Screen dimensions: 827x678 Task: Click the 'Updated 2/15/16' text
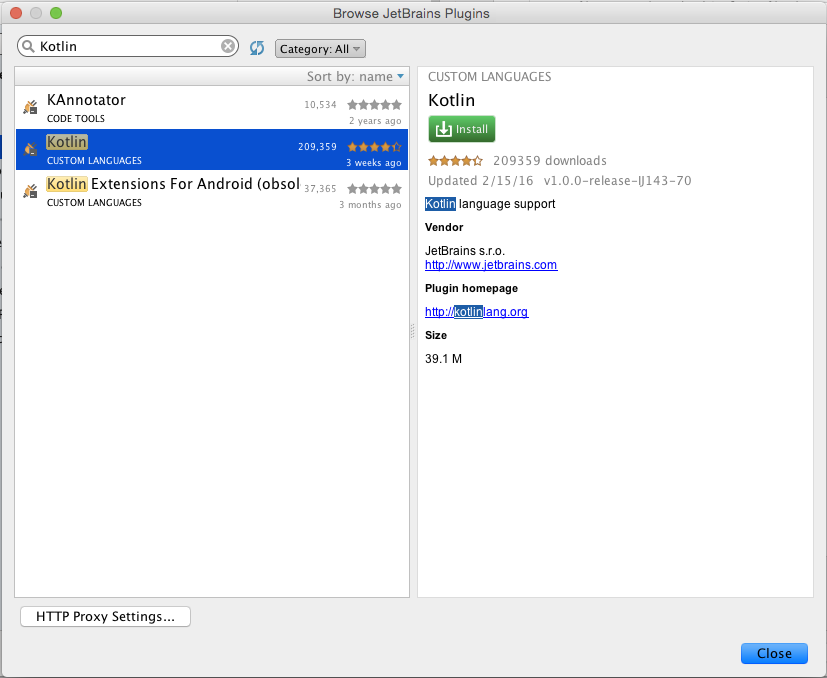(480, 181)
